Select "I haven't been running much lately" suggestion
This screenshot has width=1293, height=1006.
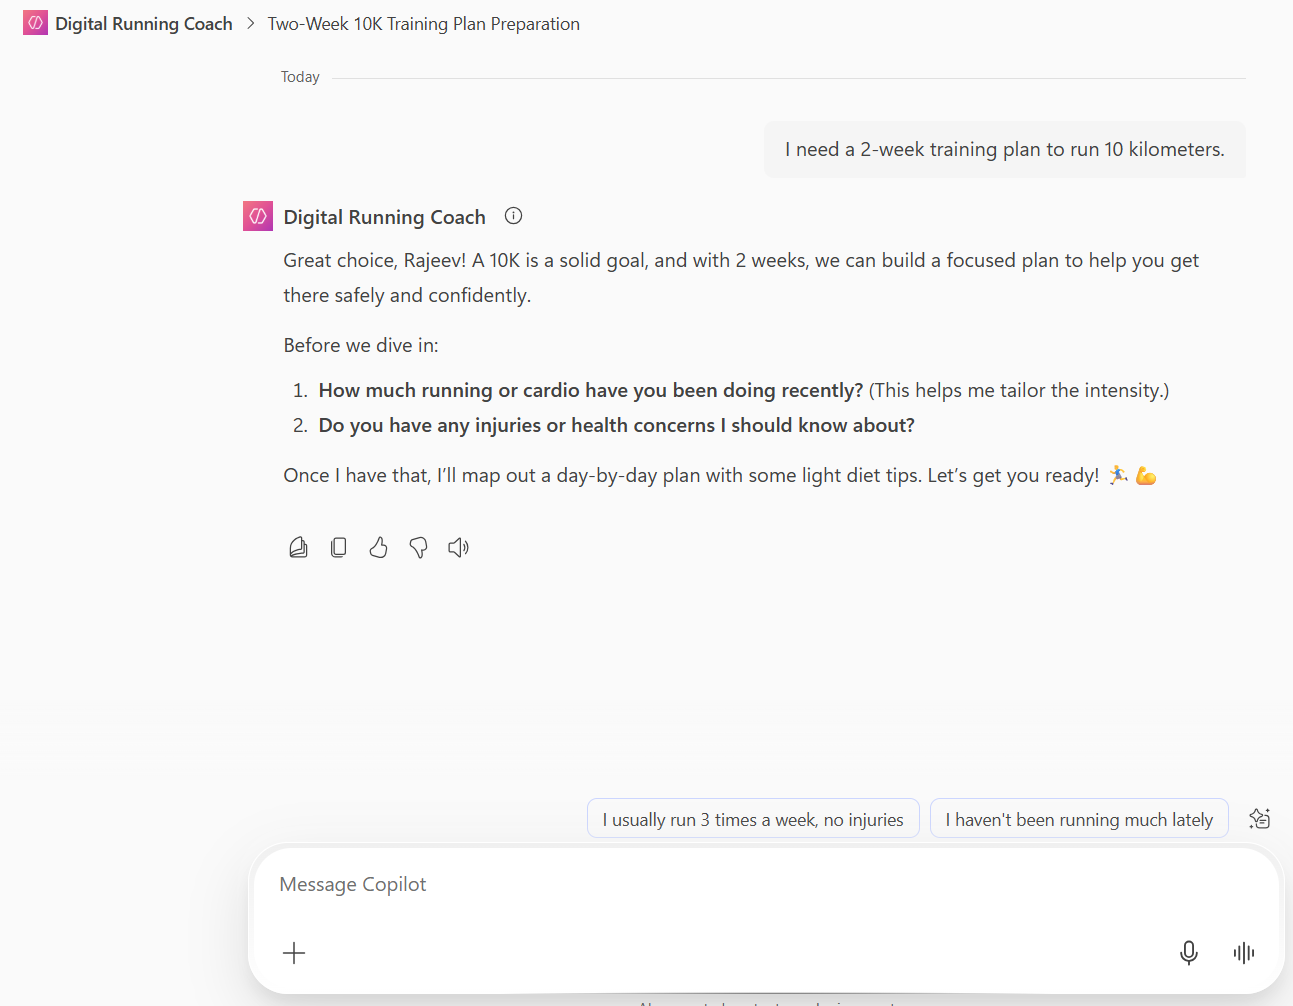coord(1078,819)
